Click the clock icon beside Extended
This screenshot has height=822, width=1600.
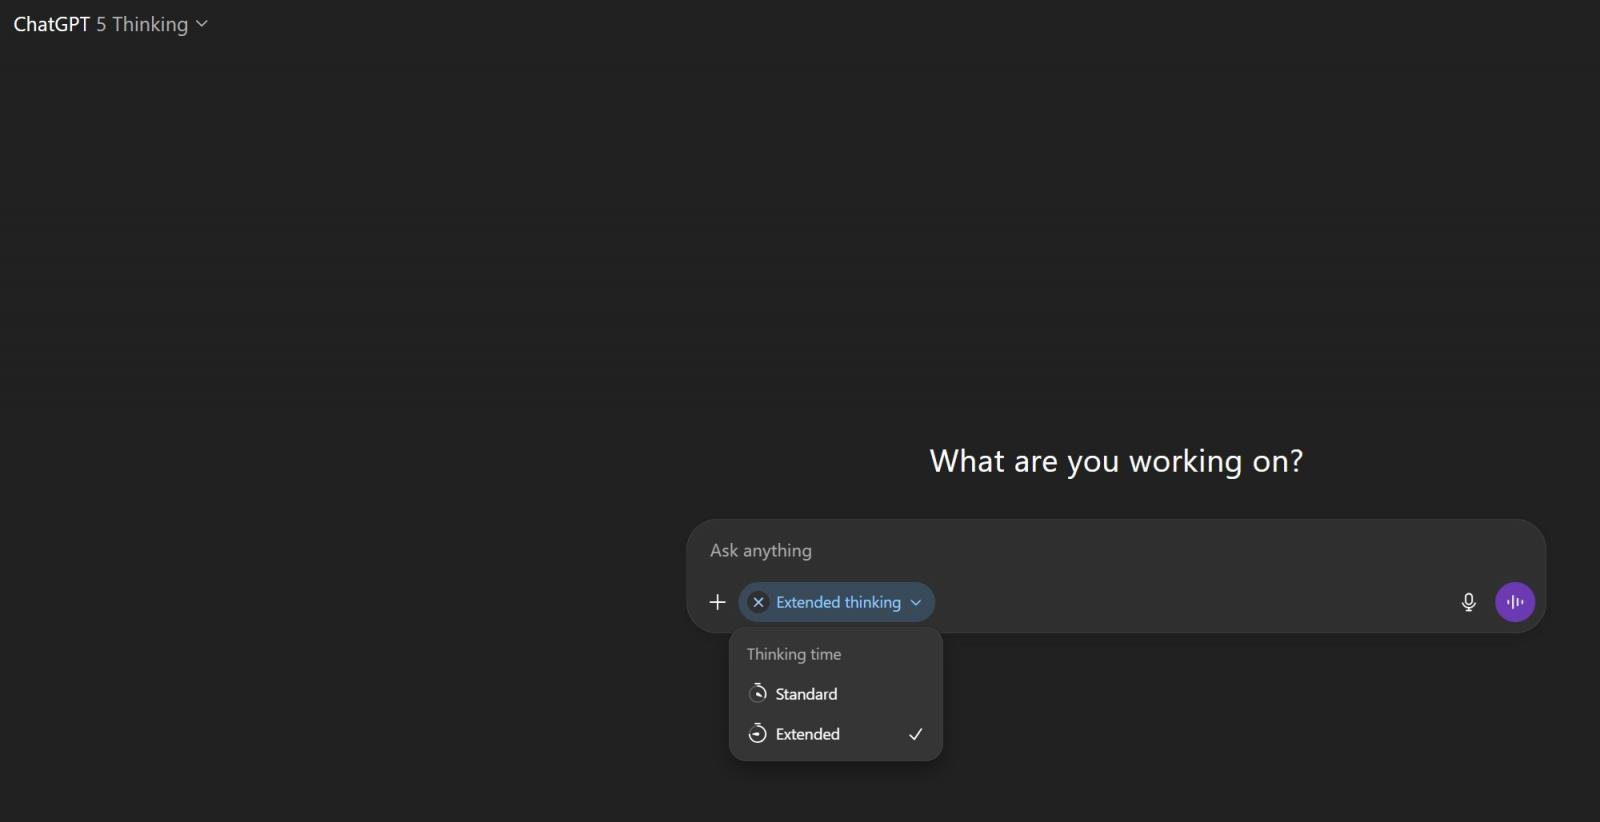coord(758,734)
